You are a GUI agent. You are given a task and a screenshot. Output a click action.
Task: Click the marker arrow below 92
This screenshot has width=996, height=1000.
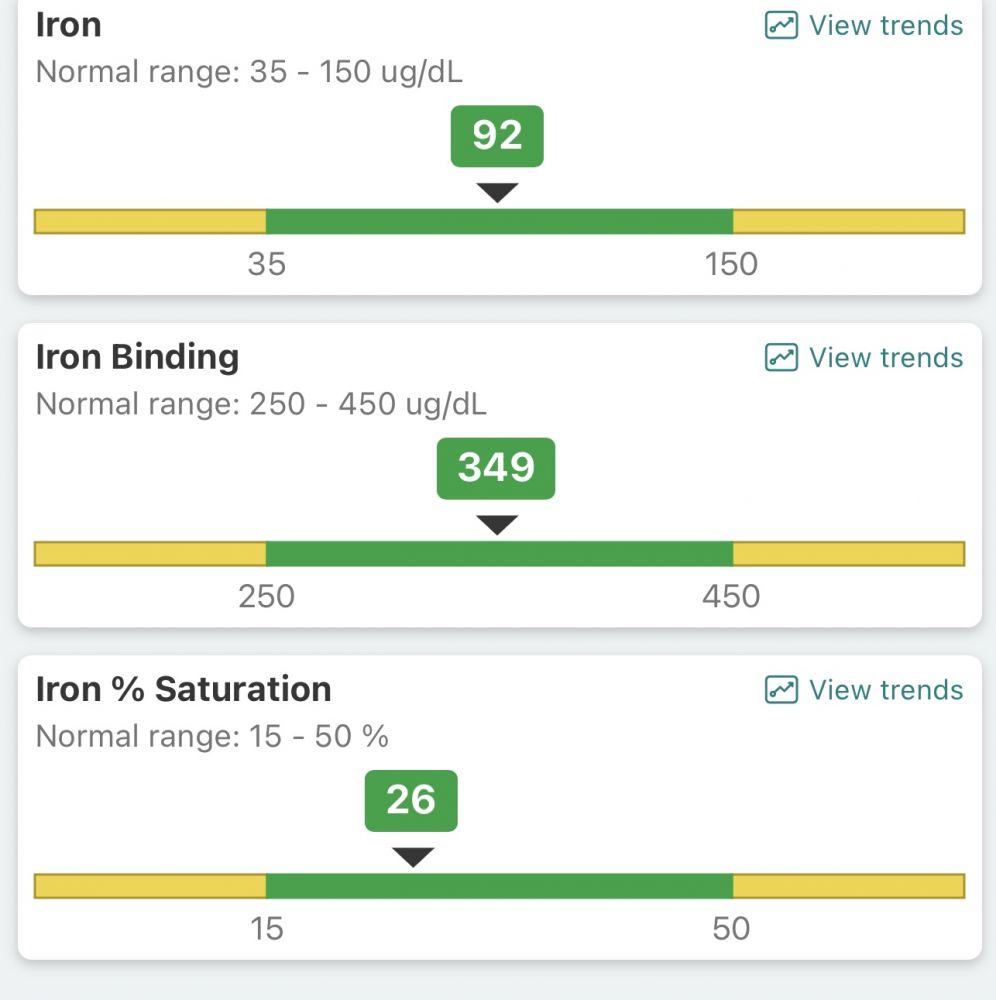(x=497, y=192)
